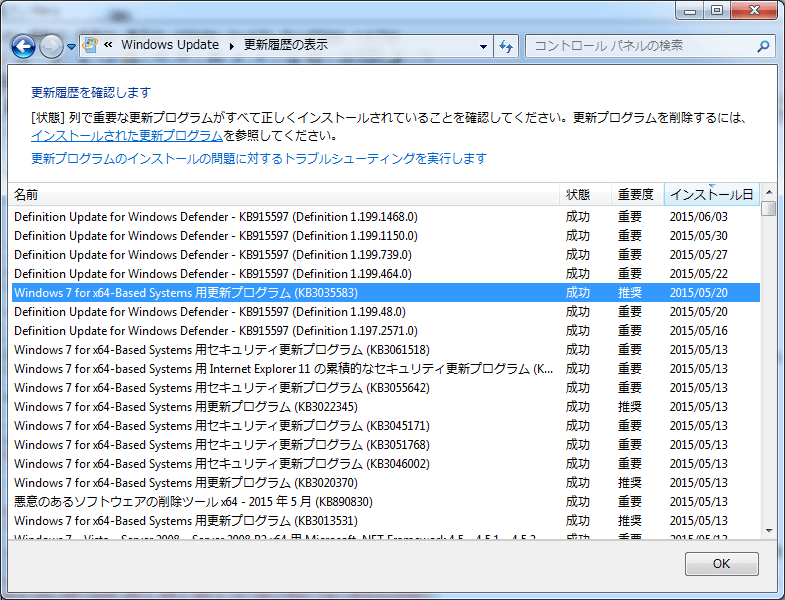Close the update history window
This screenshot has height=600, width=785.
754,11
